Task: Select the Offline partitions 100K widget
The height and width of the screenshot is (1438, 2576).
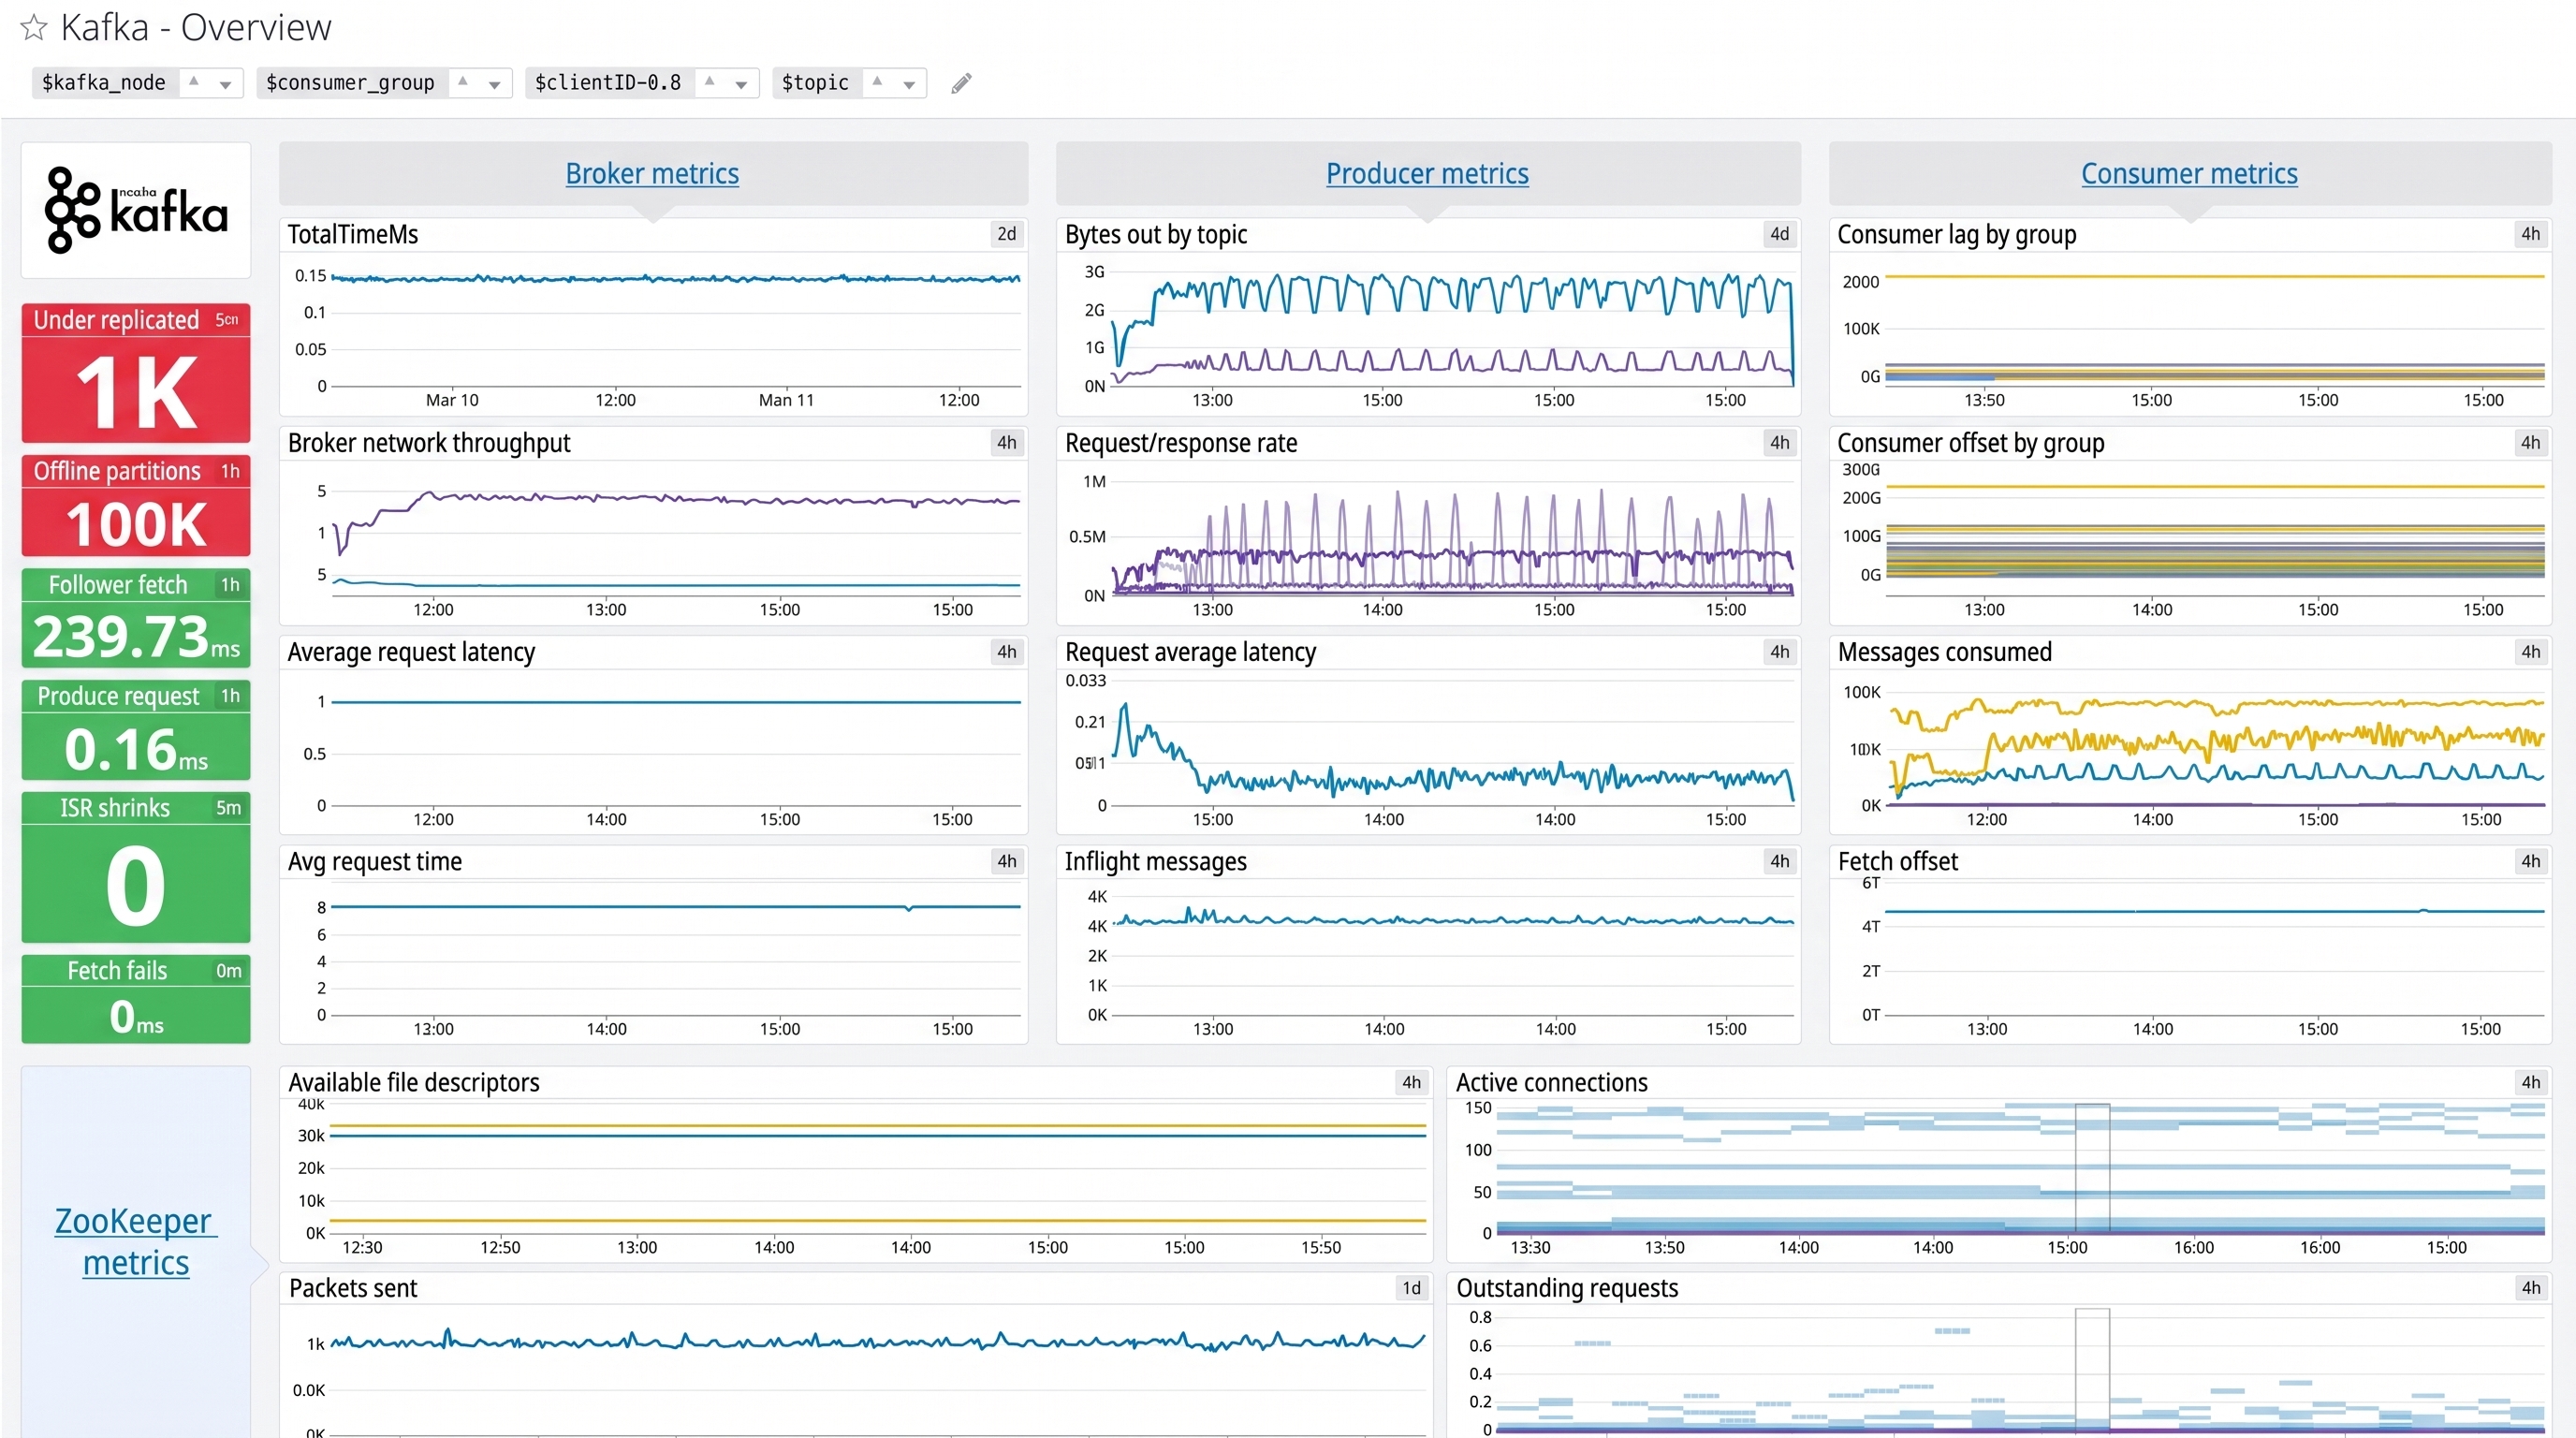Action: tap(136, 506)
